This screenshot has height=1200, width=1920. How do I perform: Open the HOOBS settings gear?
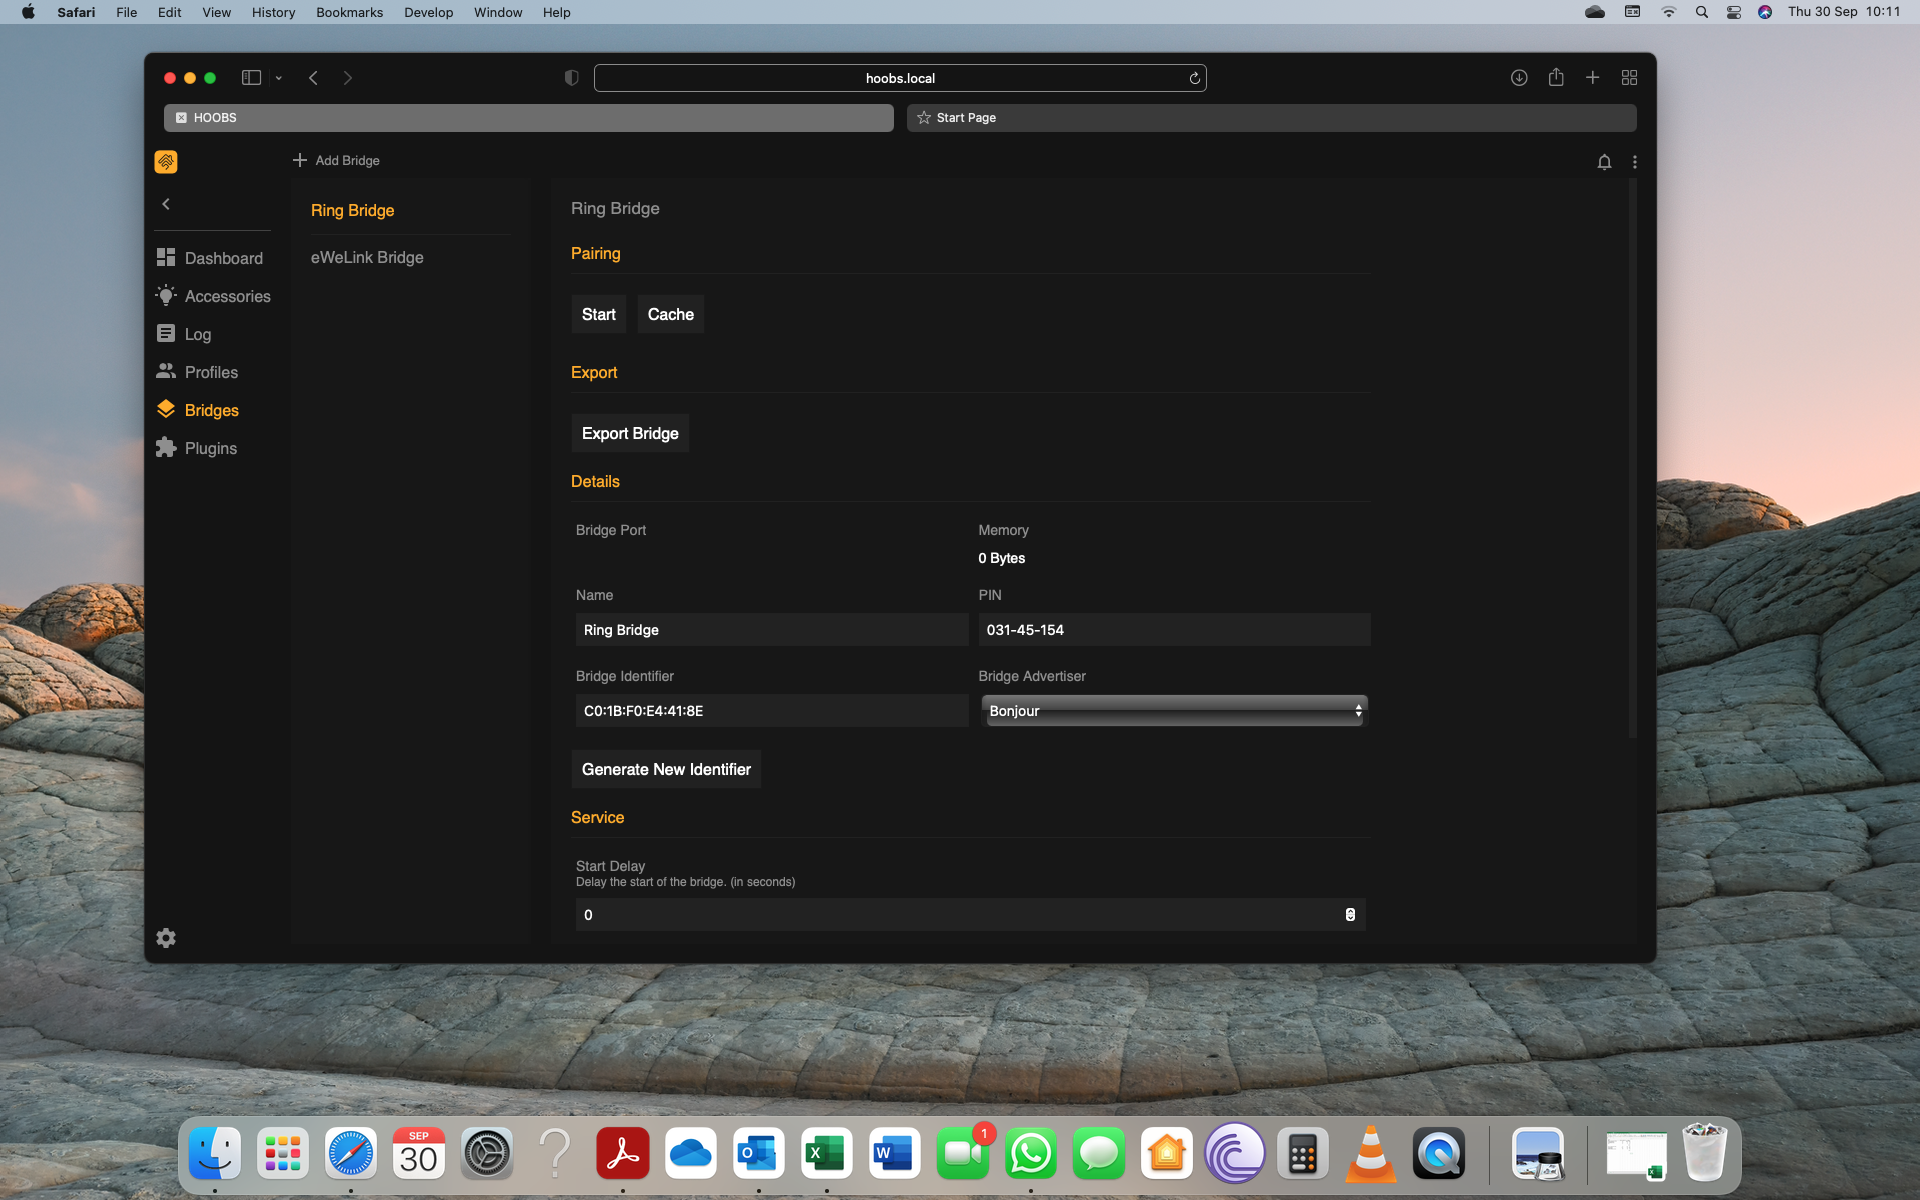pos(166,938)
